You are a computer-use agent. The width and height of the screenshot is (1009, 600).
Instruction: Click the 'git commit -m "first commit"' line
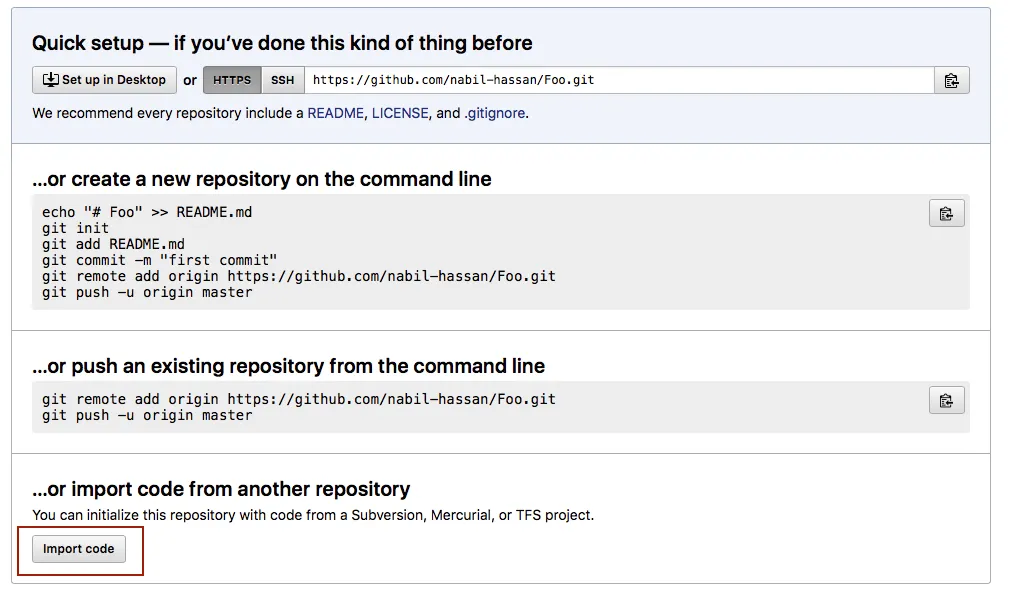159,260
